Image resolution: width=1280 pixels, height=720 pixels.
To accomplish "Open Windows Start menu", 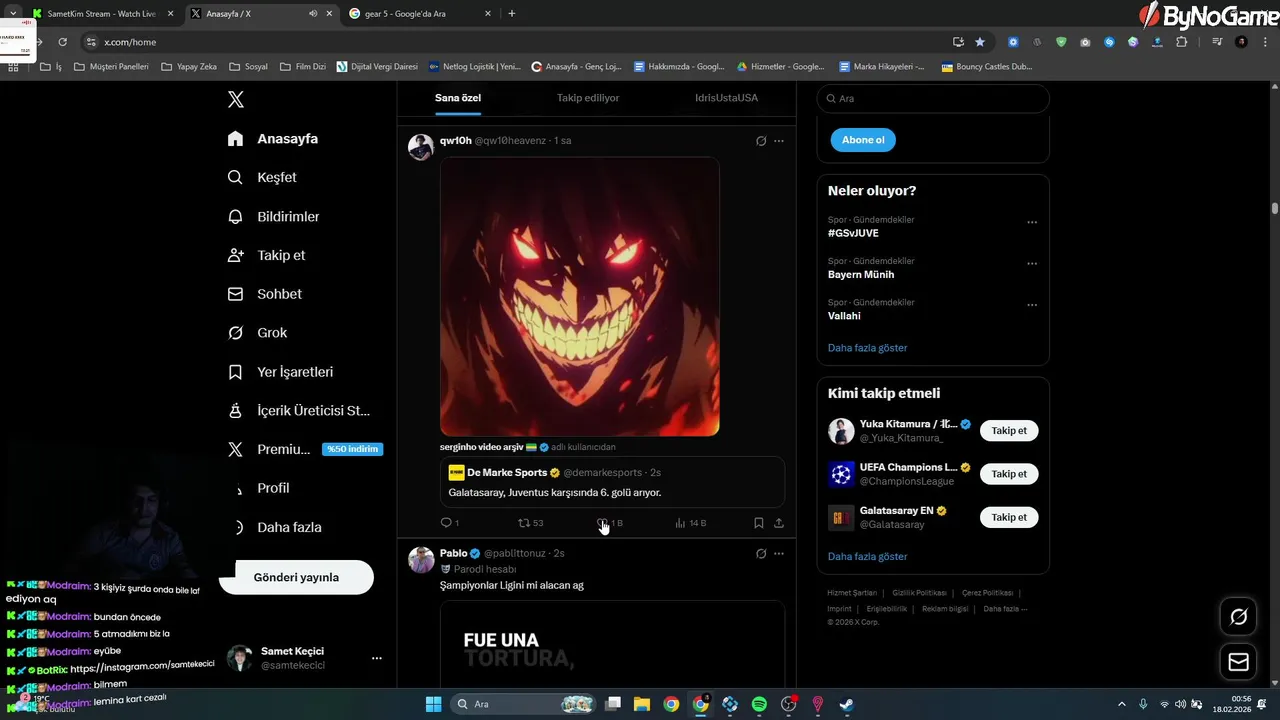I will pos(433,704).
